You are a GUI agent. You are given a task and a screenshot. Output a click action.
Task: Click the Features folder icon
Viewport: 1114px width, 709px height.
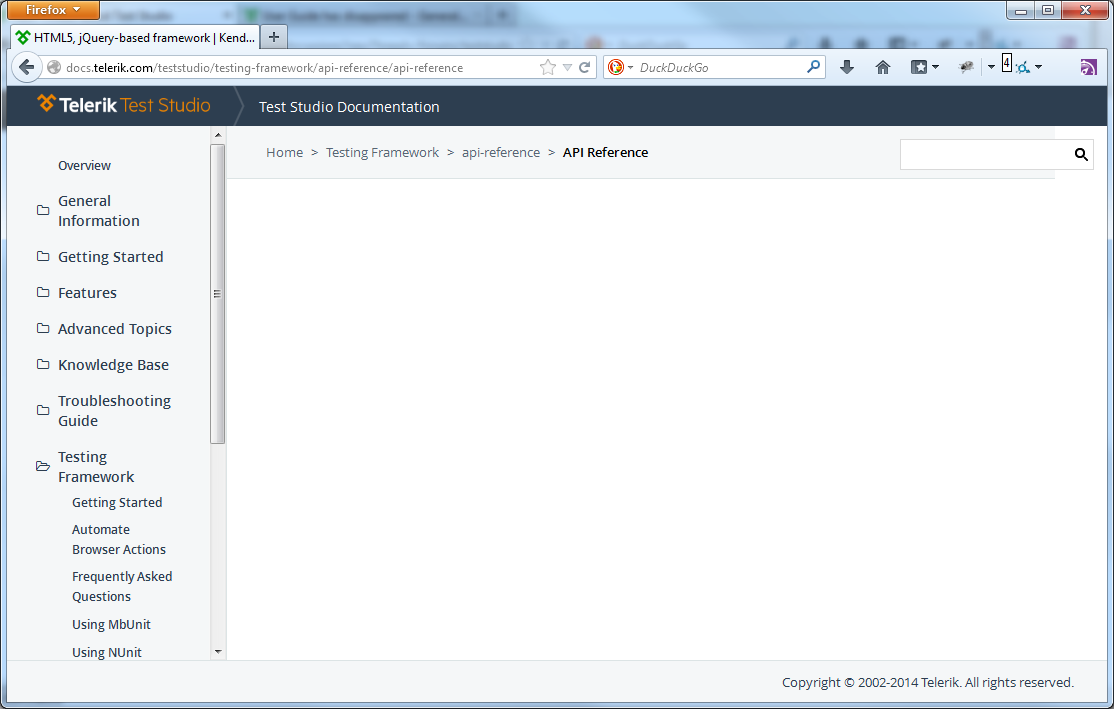click(x=43, y=293)
